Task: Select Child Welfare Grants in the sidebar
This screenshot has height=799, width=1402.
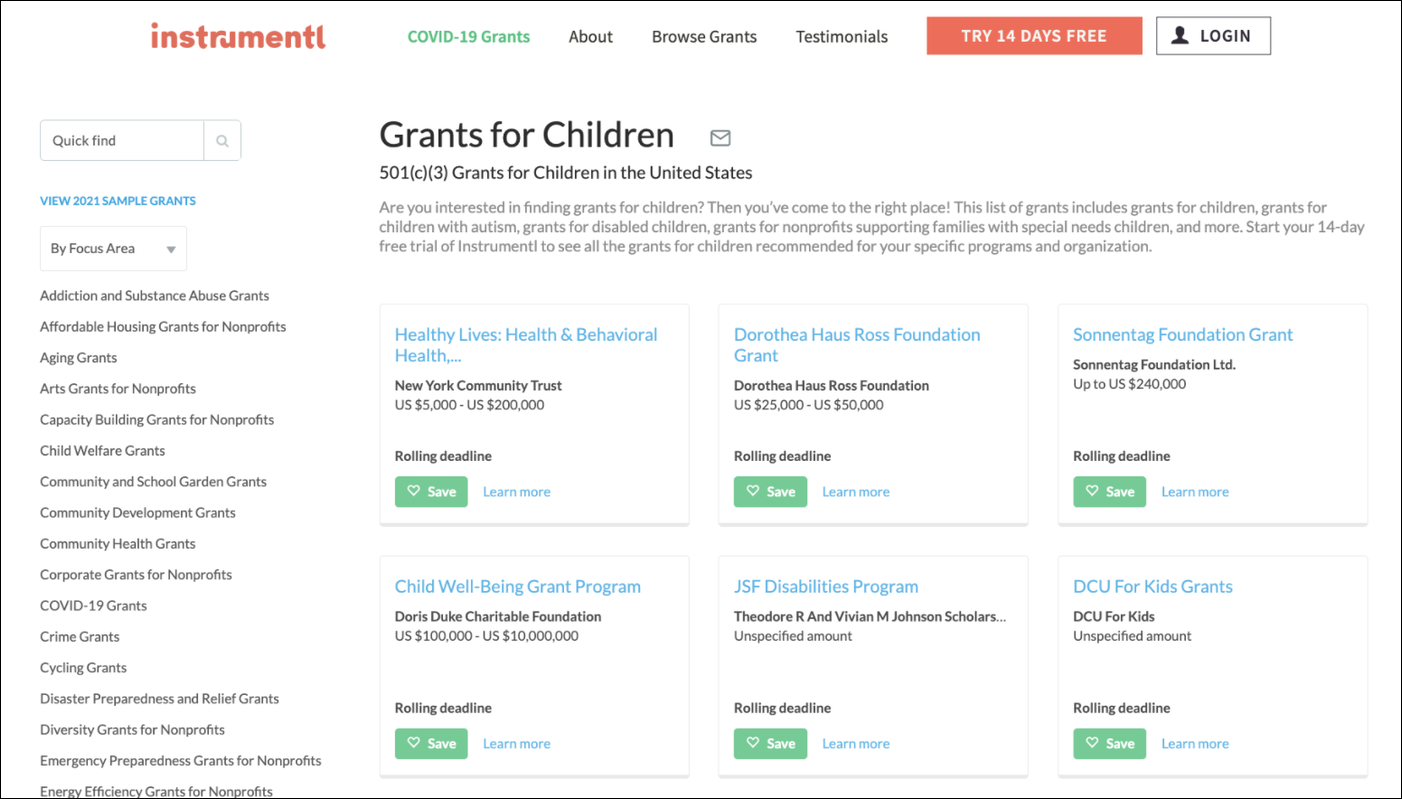Action: pos(102,450)
